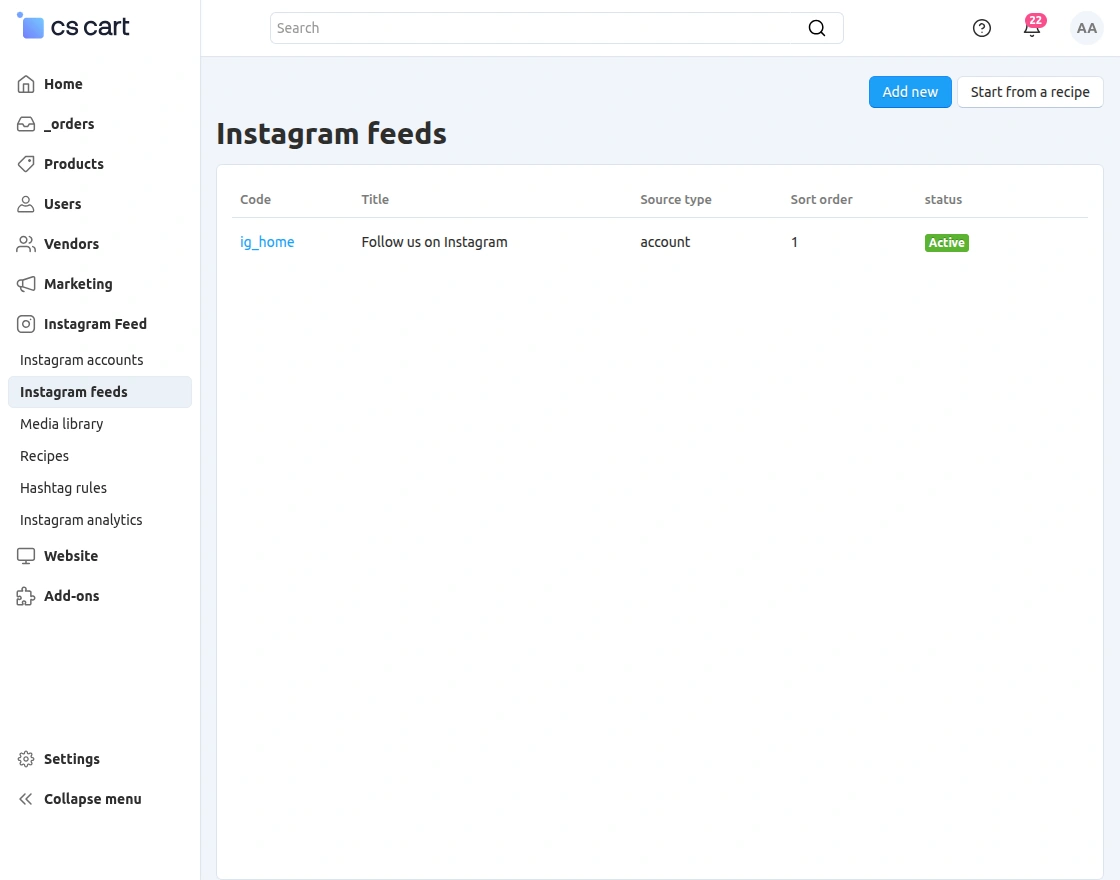Click the Source type column header
Image resolution: width=1120 pixels, height=880 pixels.
pyautogui.click(x=676, y=199)
